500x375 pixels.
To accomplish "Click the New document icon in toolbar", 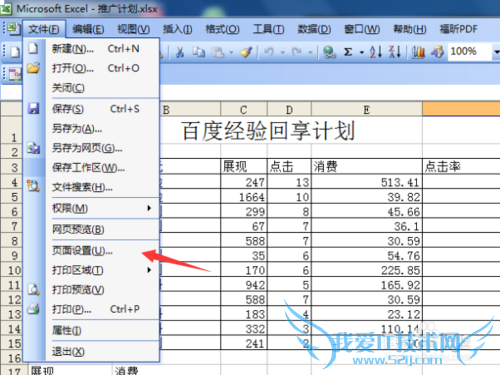I will point(15,52).
